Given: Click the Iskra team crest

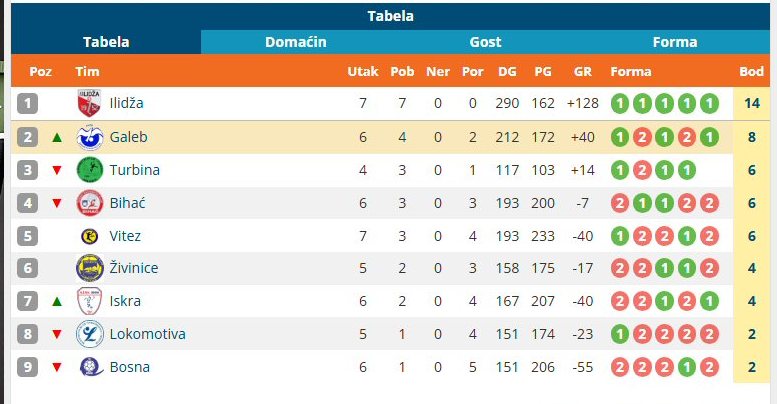Looking at the screenshot, I should pyautogui.click(x=90, y=301).
